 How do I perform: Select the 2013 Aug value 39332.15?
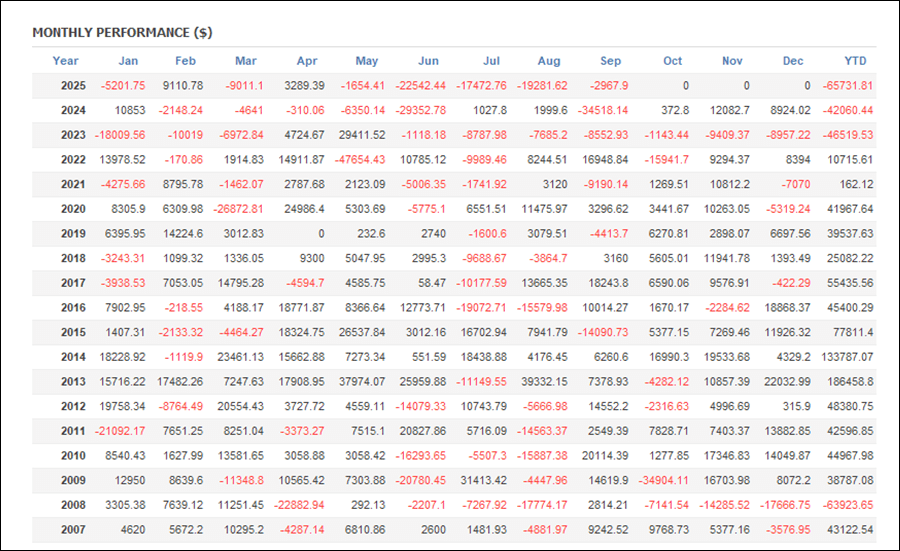[544, 381]
